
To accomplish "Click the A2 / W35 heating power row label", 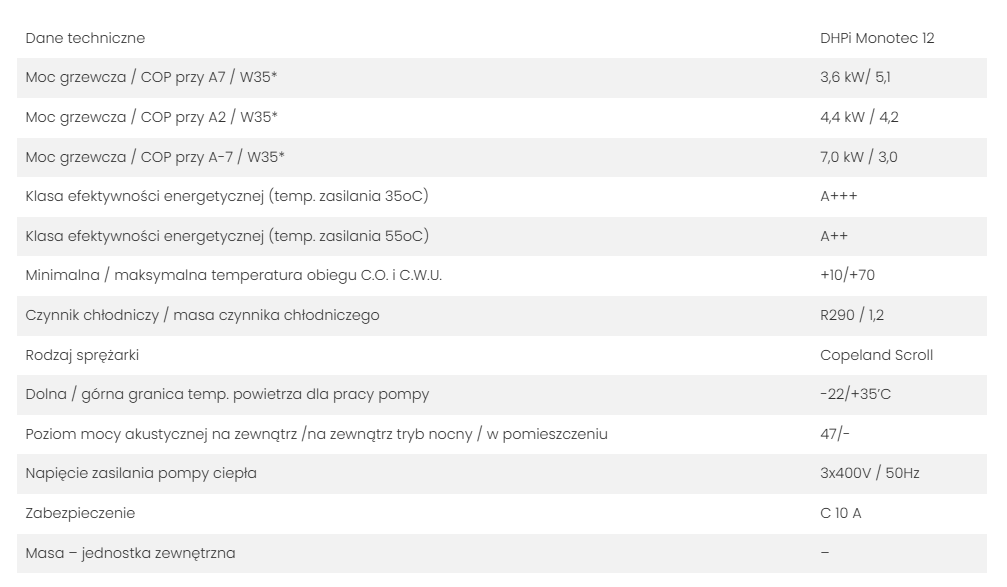I will [151, 117].
